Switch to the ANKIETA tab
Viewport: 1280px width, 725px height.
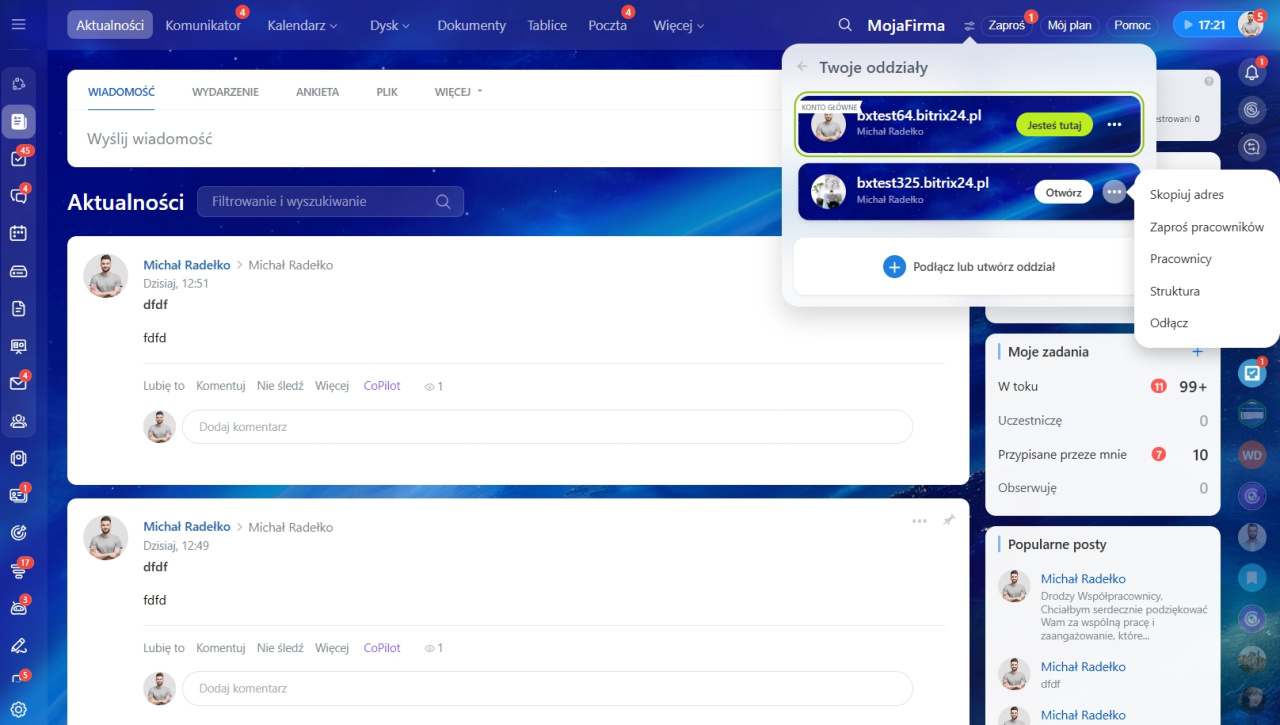pyautogui.click(x=317, y=92)
